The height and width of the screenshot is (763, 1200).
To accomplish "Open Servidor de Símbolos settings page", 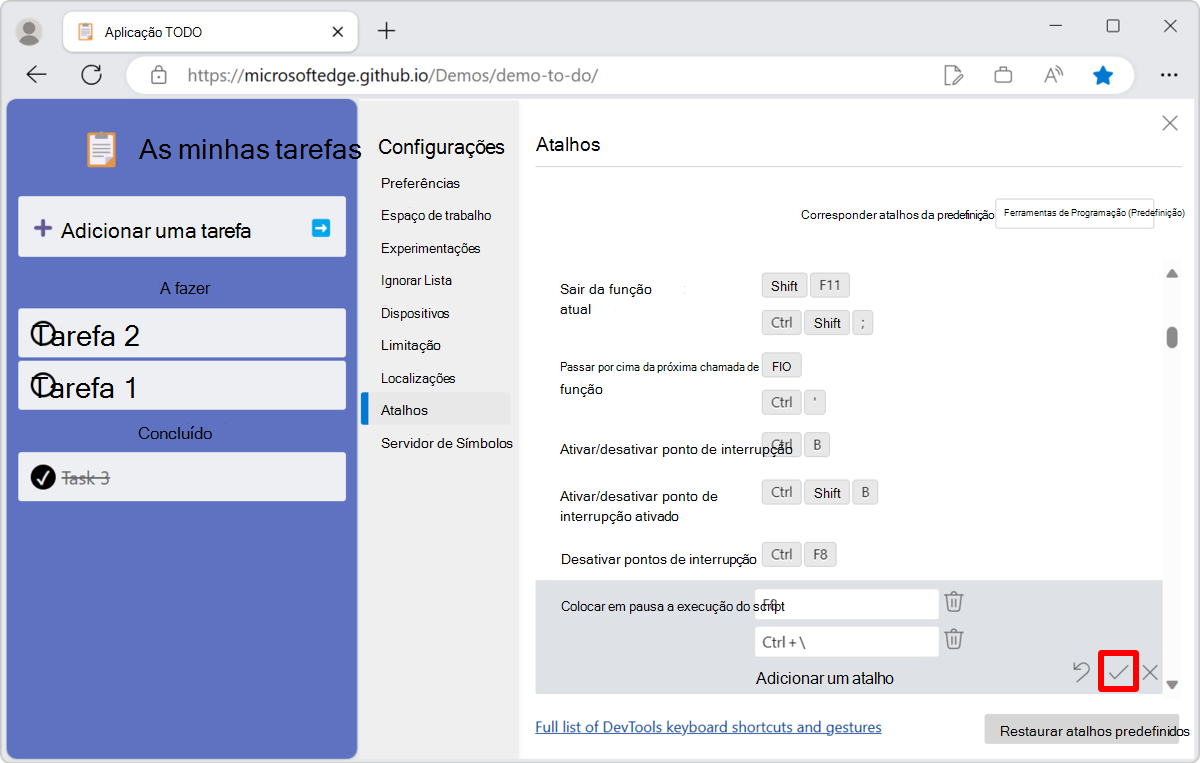I will click(446, 443).
